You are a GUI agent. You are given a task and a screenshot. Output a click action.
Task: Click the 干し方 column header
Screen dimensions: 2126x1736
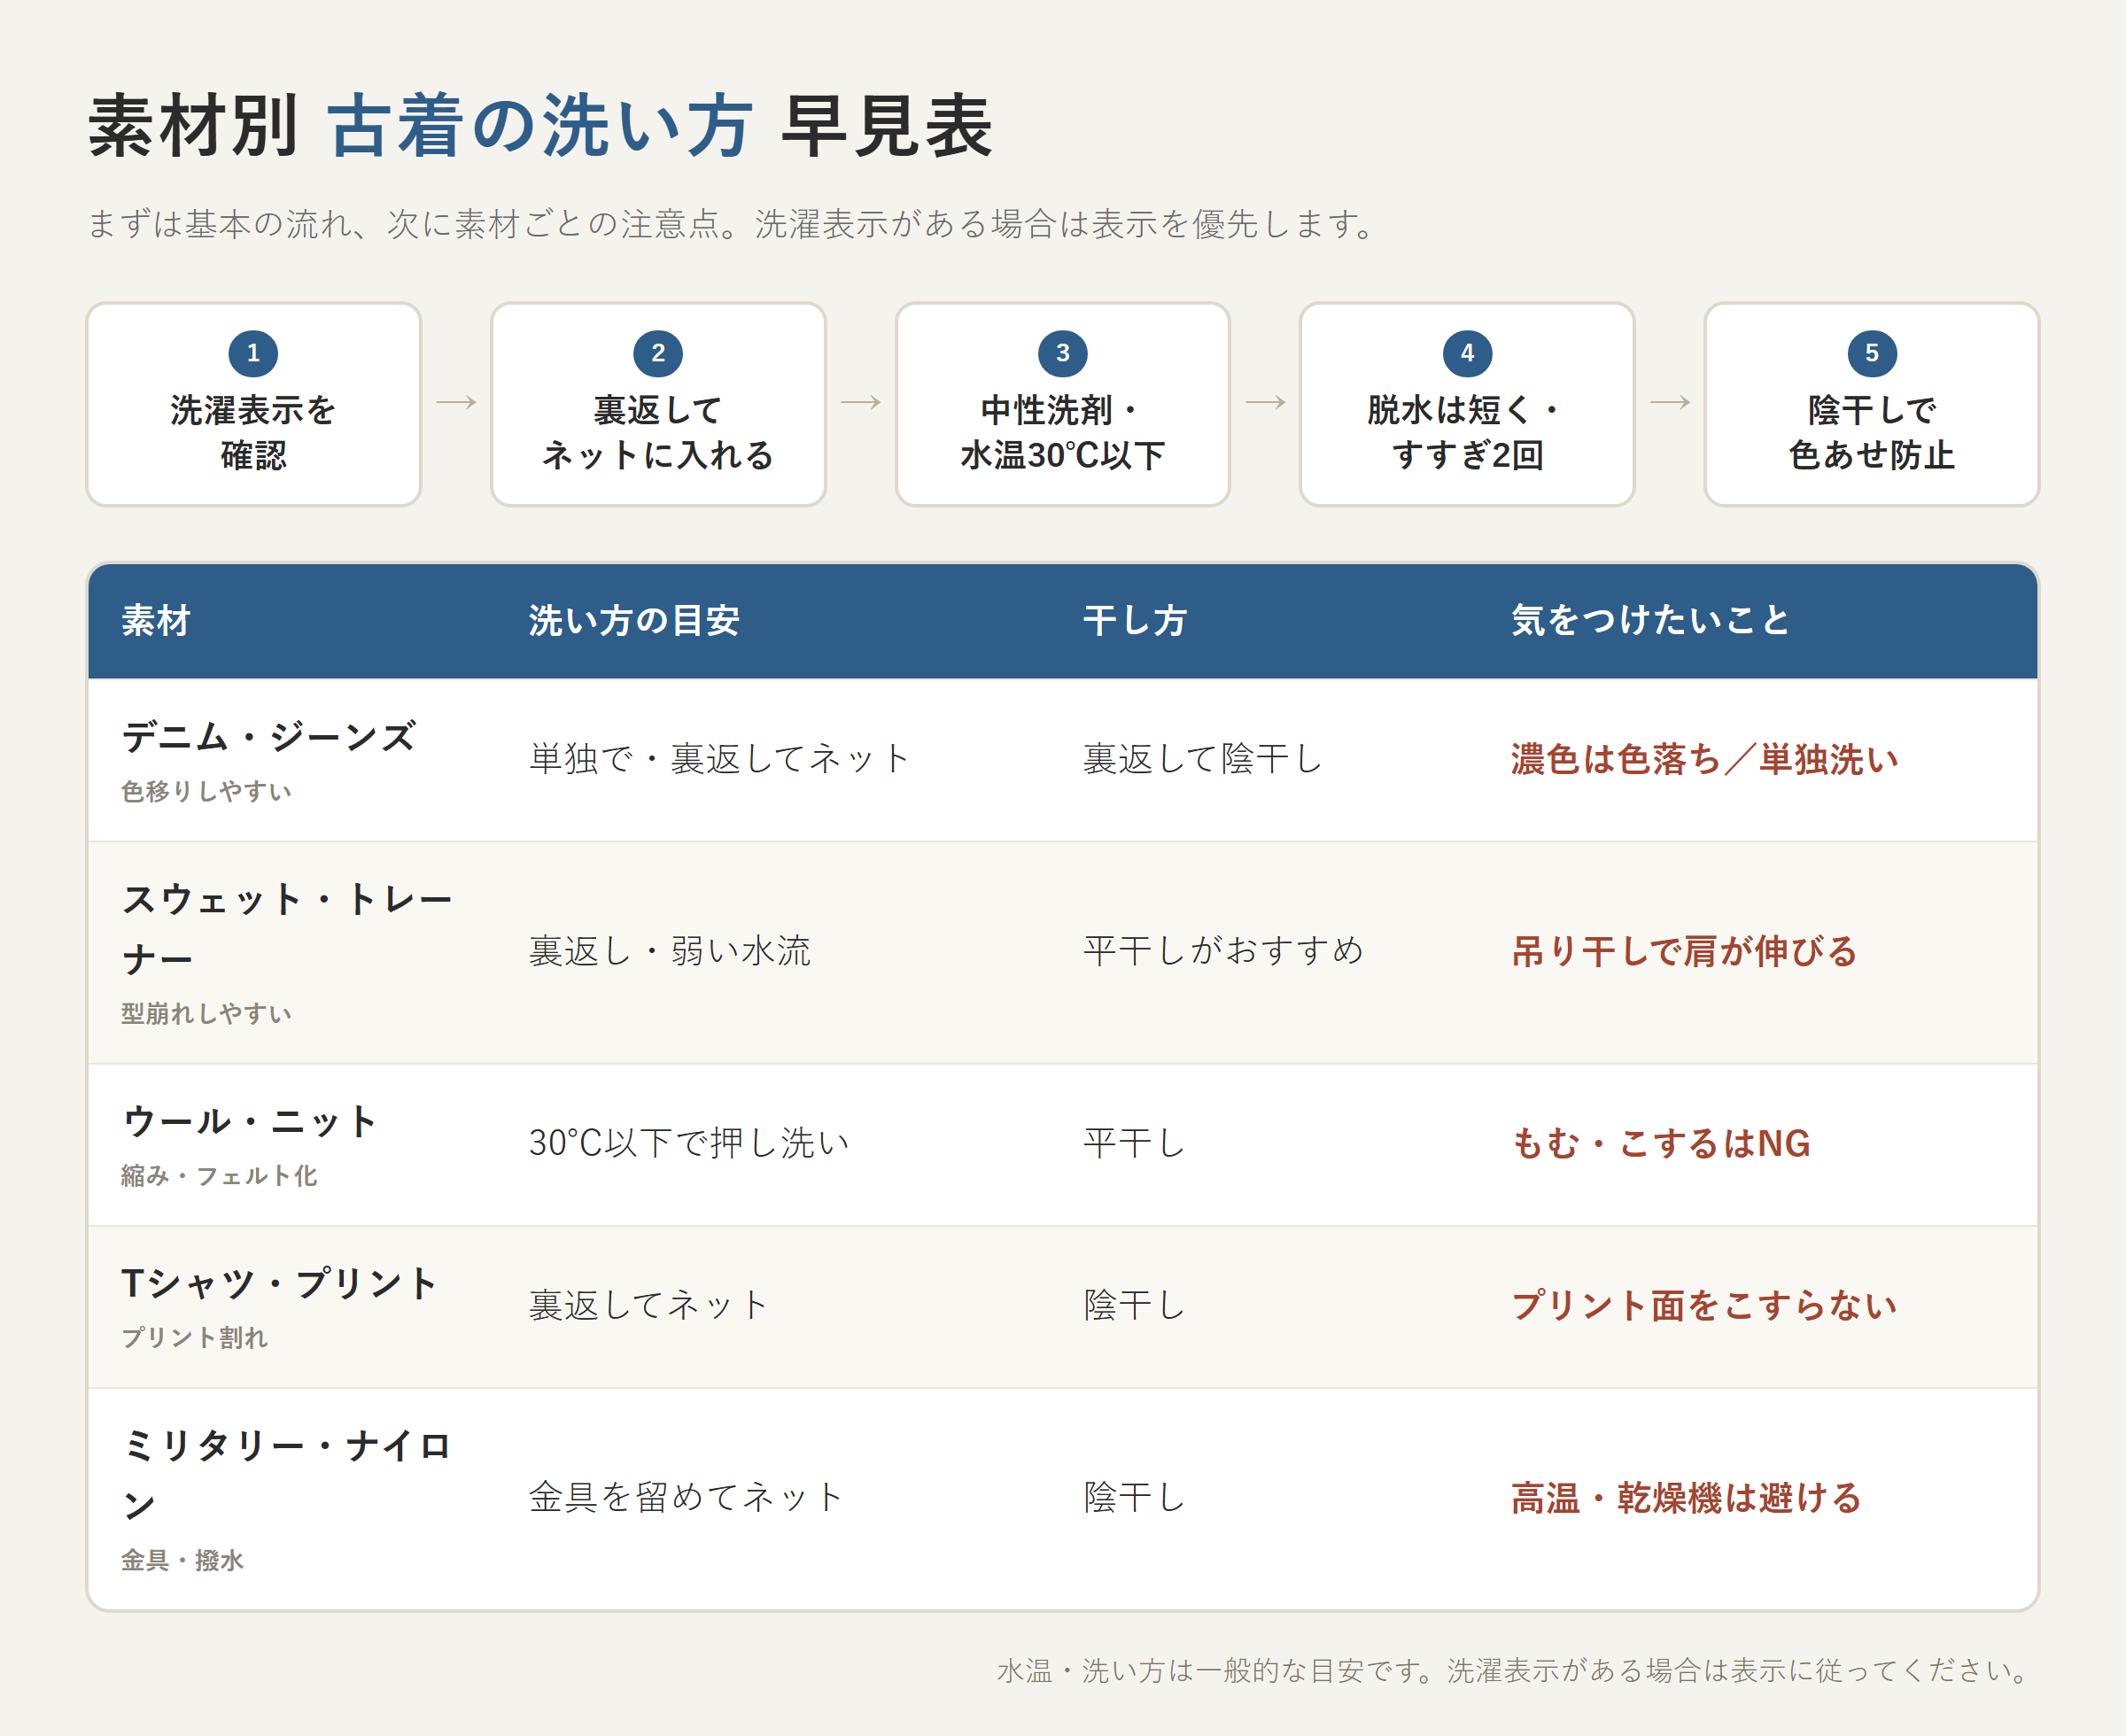(1135, 620)
